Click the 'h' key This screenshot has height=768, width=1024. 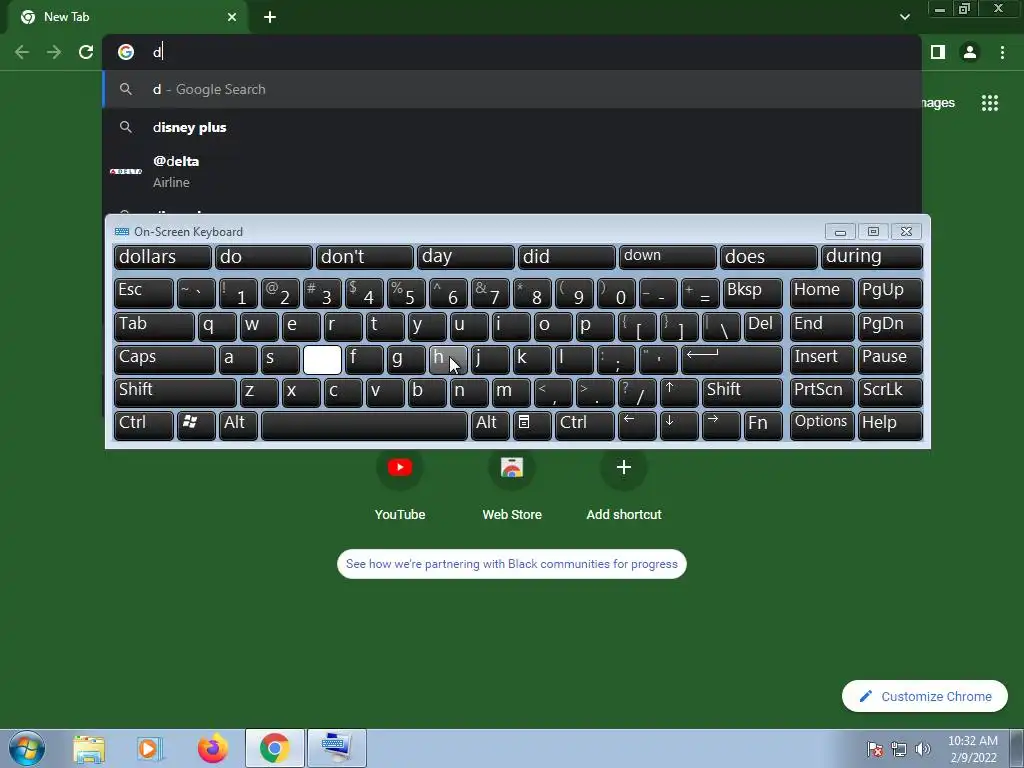click(x=448, y=359)
